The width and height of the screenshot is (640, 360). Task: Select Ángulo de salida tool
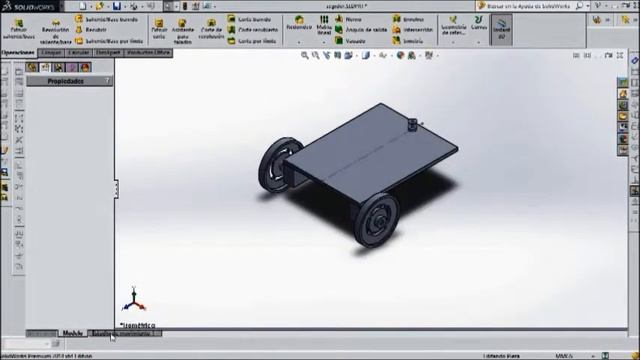pyautogui.click(x=361, y=30)
